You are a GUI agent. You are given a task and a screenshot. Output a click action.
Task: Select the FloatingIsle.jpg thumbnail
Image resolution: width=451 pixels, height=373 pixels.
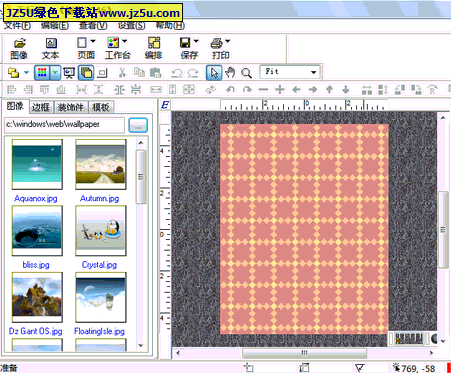pyautogui.click(x=100, y=297)
